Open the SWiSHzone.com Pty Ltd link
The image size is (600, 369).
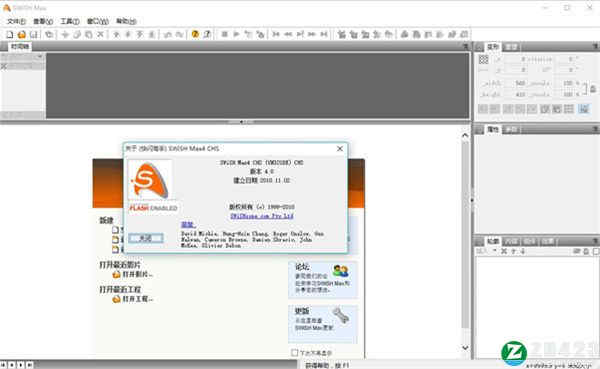click(262, 216)
